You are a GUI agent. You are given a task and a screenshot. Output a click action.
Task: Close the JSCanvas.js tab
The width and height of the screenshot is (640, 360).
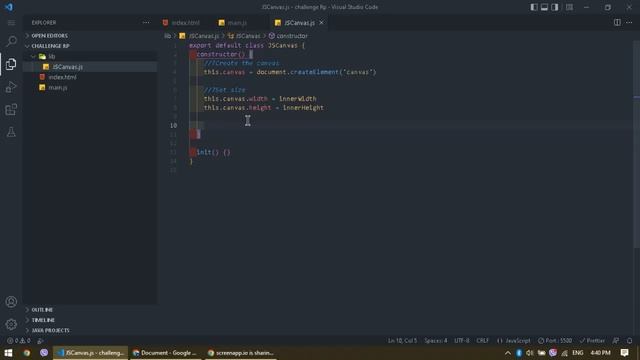322,23
